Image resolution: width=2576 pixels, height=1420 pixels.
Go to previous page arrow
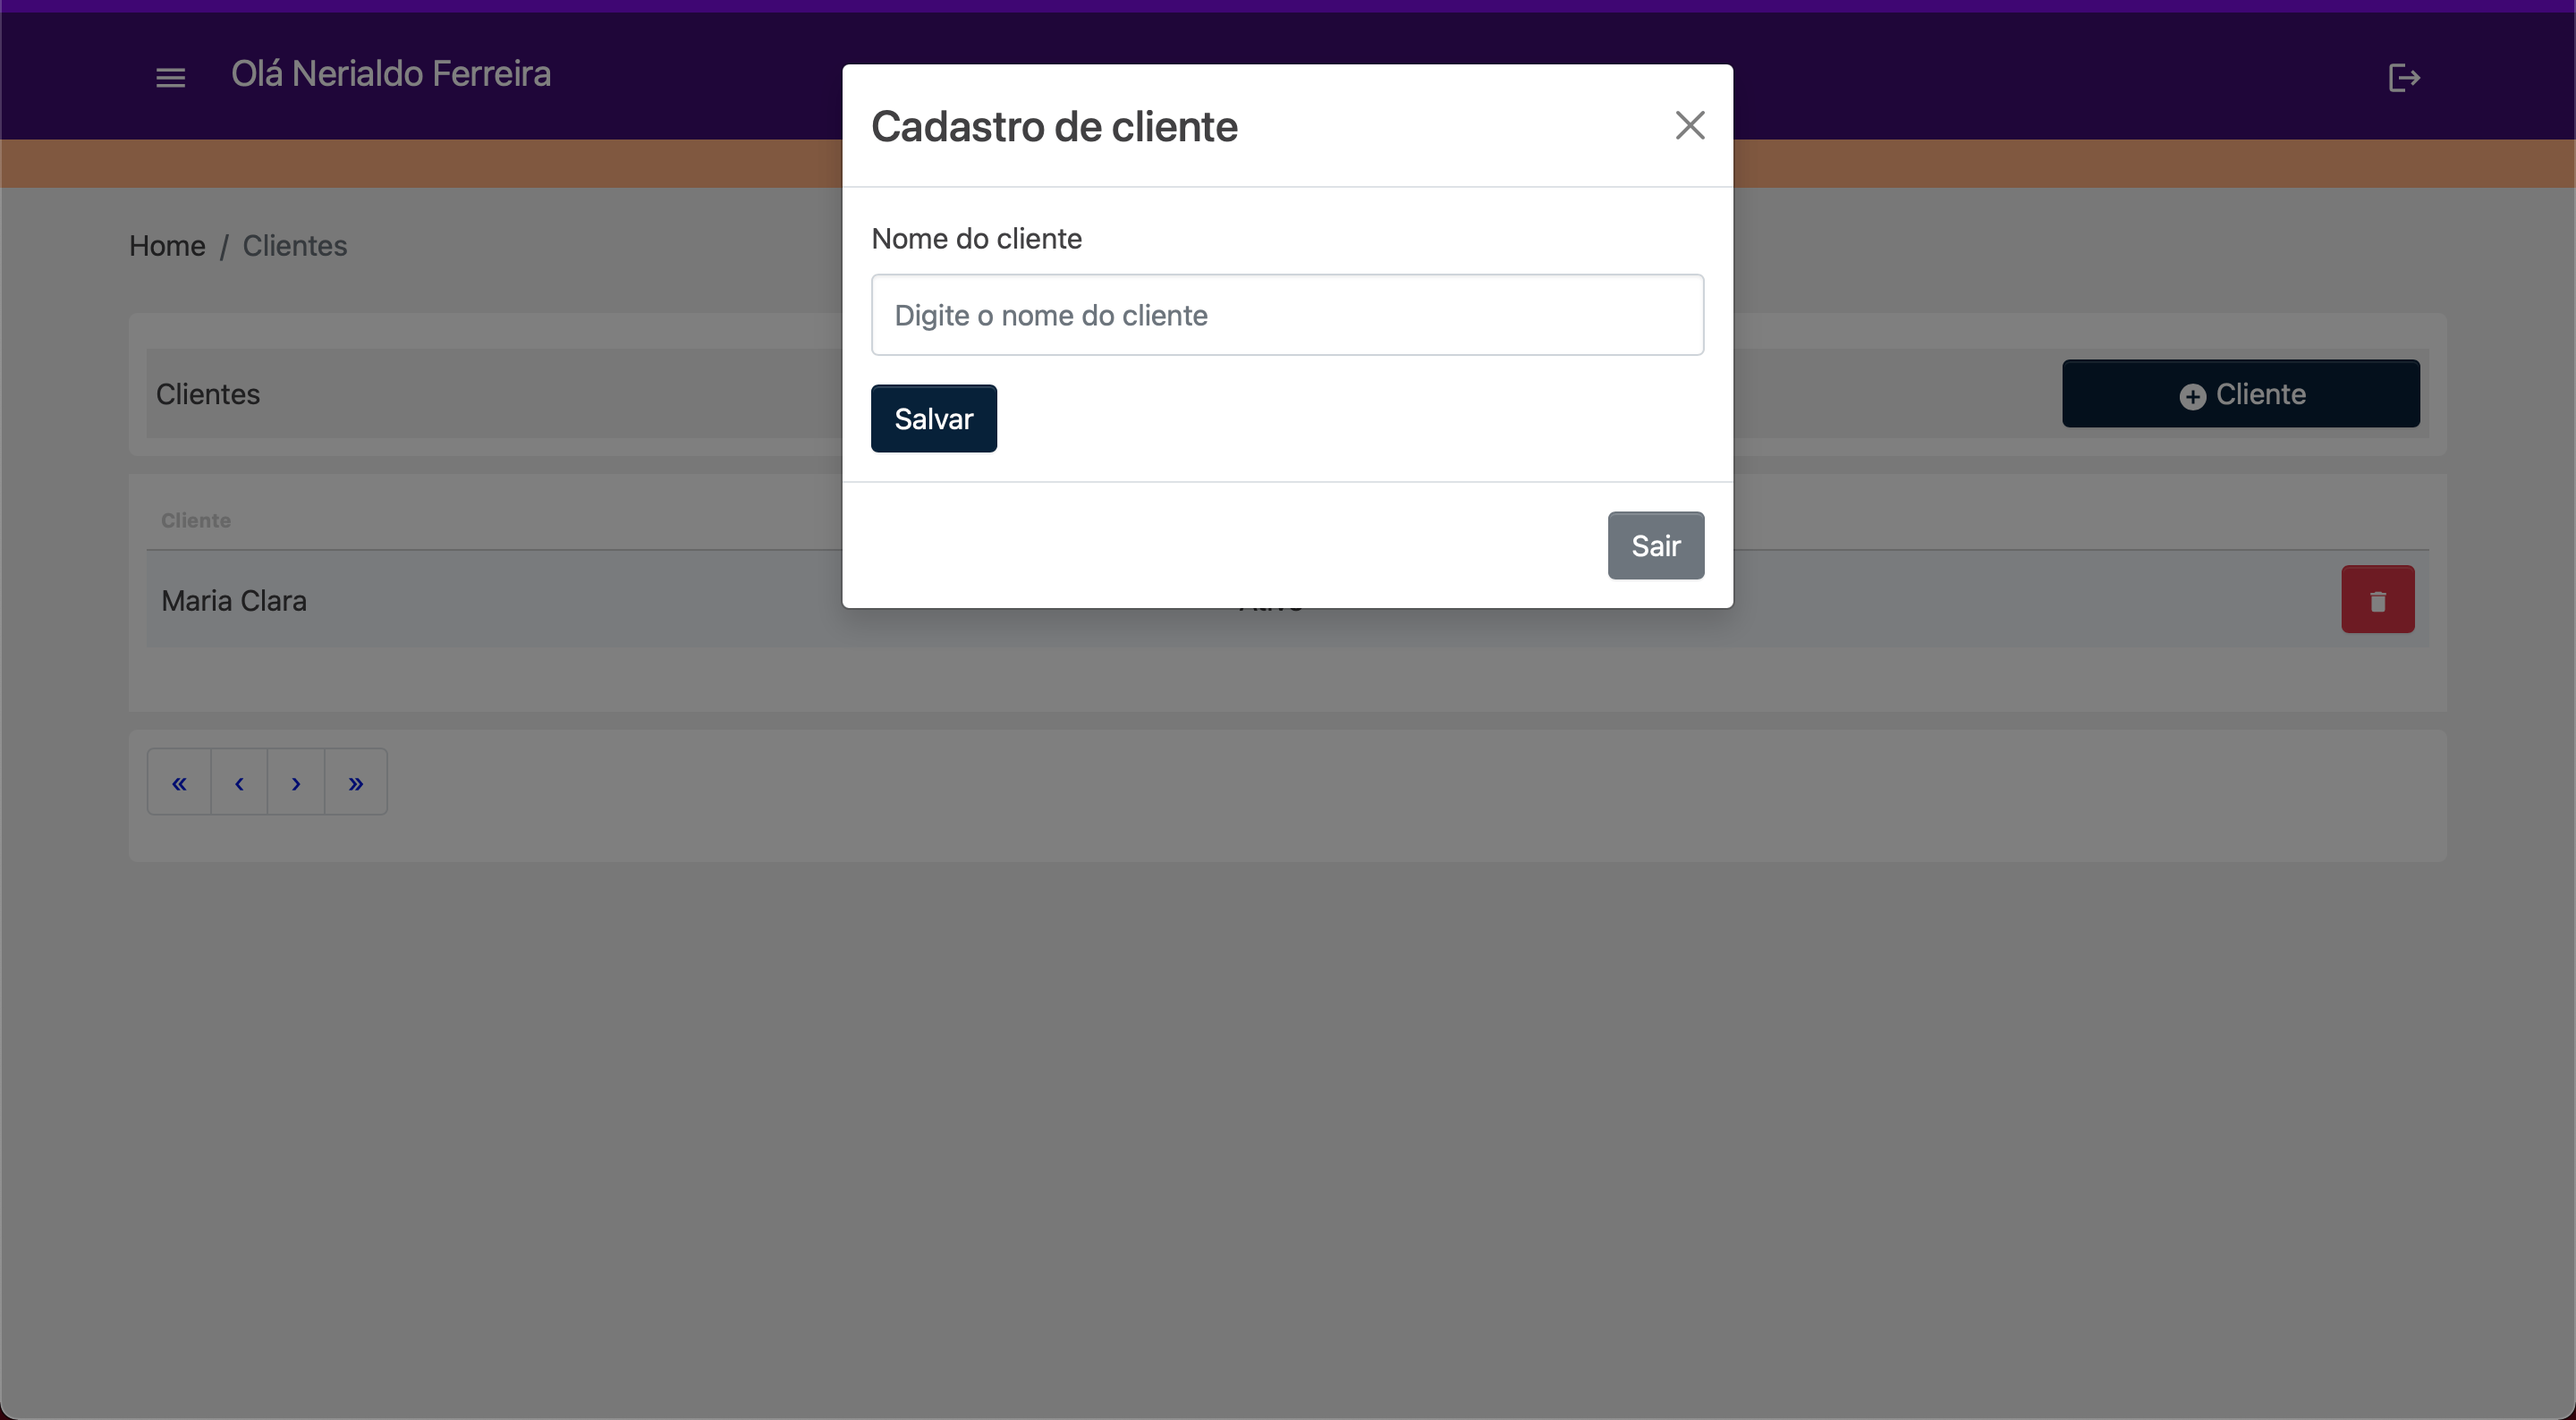pos(239,783)
